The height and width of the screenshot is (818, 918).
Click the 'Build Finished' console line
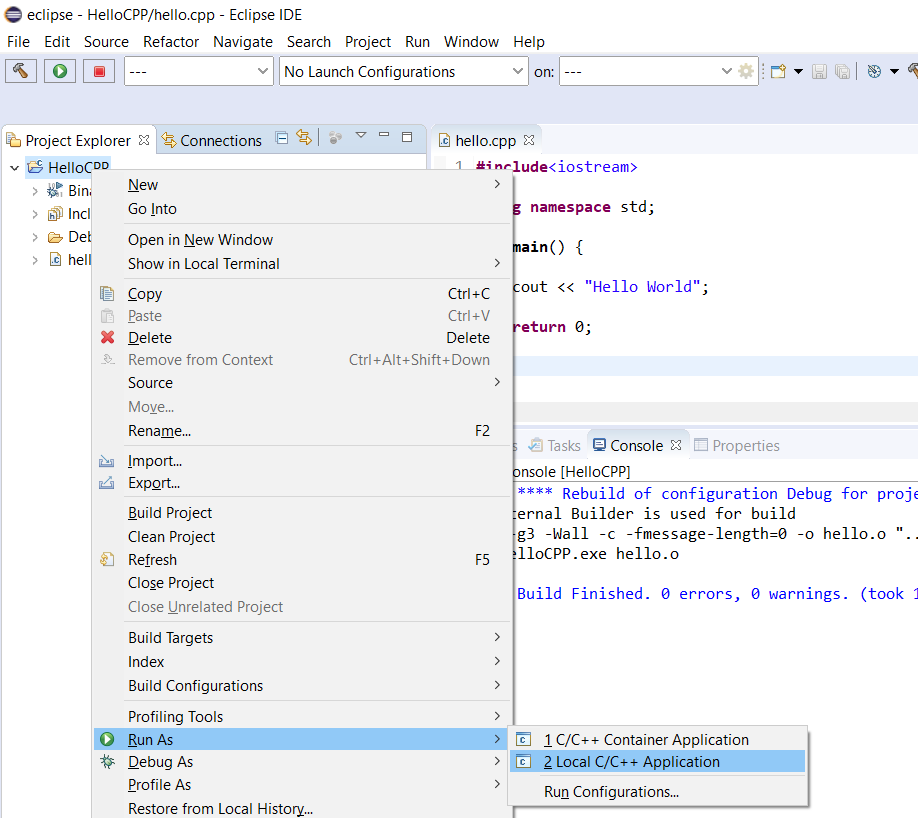point(717,594)
